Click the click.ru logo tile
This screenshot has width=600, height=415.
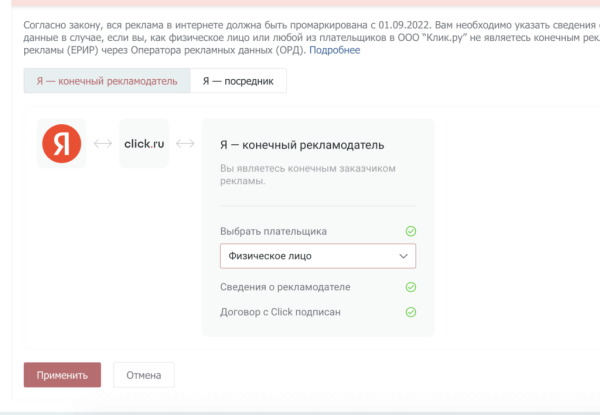[143, 144]
